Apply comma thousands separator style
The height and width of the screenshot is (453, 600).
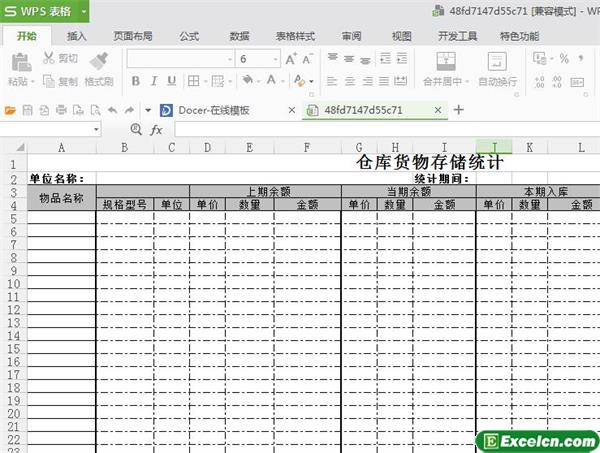pyautogui.click(x=581, y=59)
